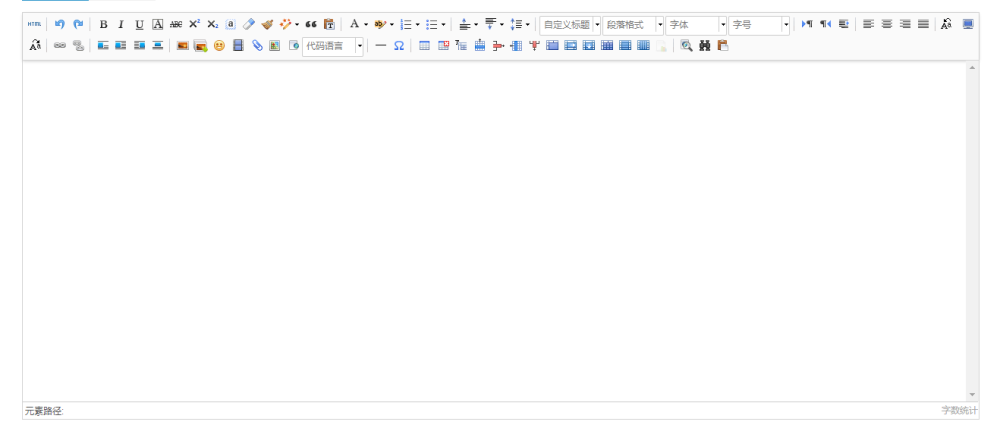Click the 字数统计 status label

click(959, 410)
